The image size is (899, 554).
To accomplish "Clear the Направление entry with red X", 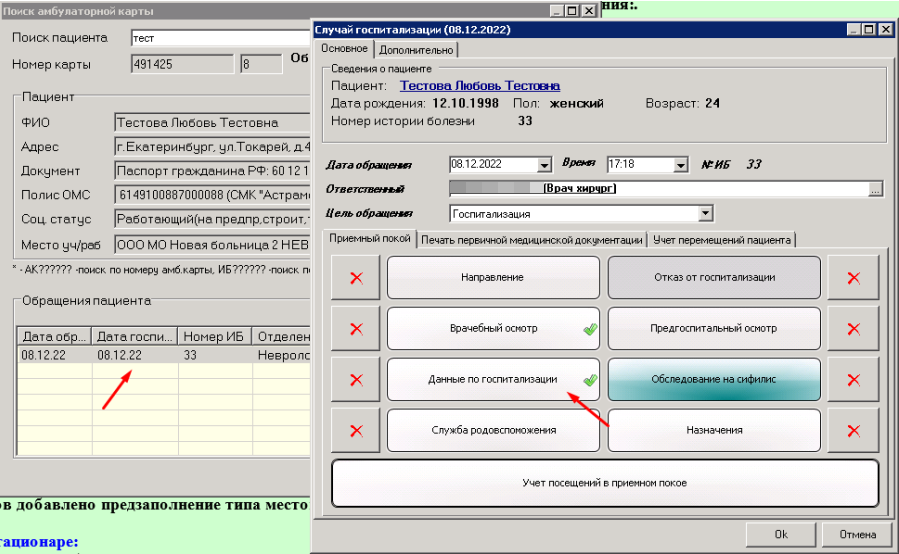I will [x=355, y=278].
